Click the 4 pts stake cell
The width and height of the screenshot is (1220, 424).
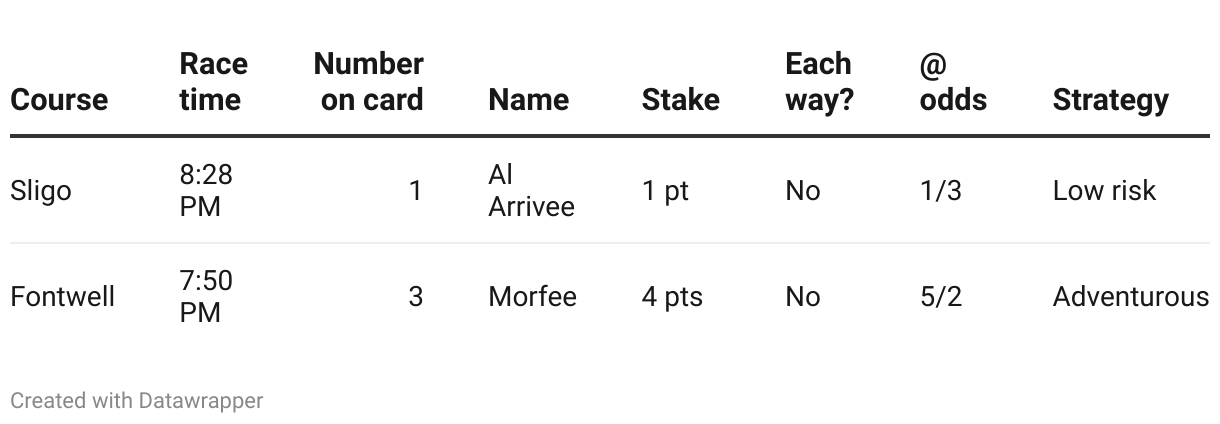pos(672,297)
